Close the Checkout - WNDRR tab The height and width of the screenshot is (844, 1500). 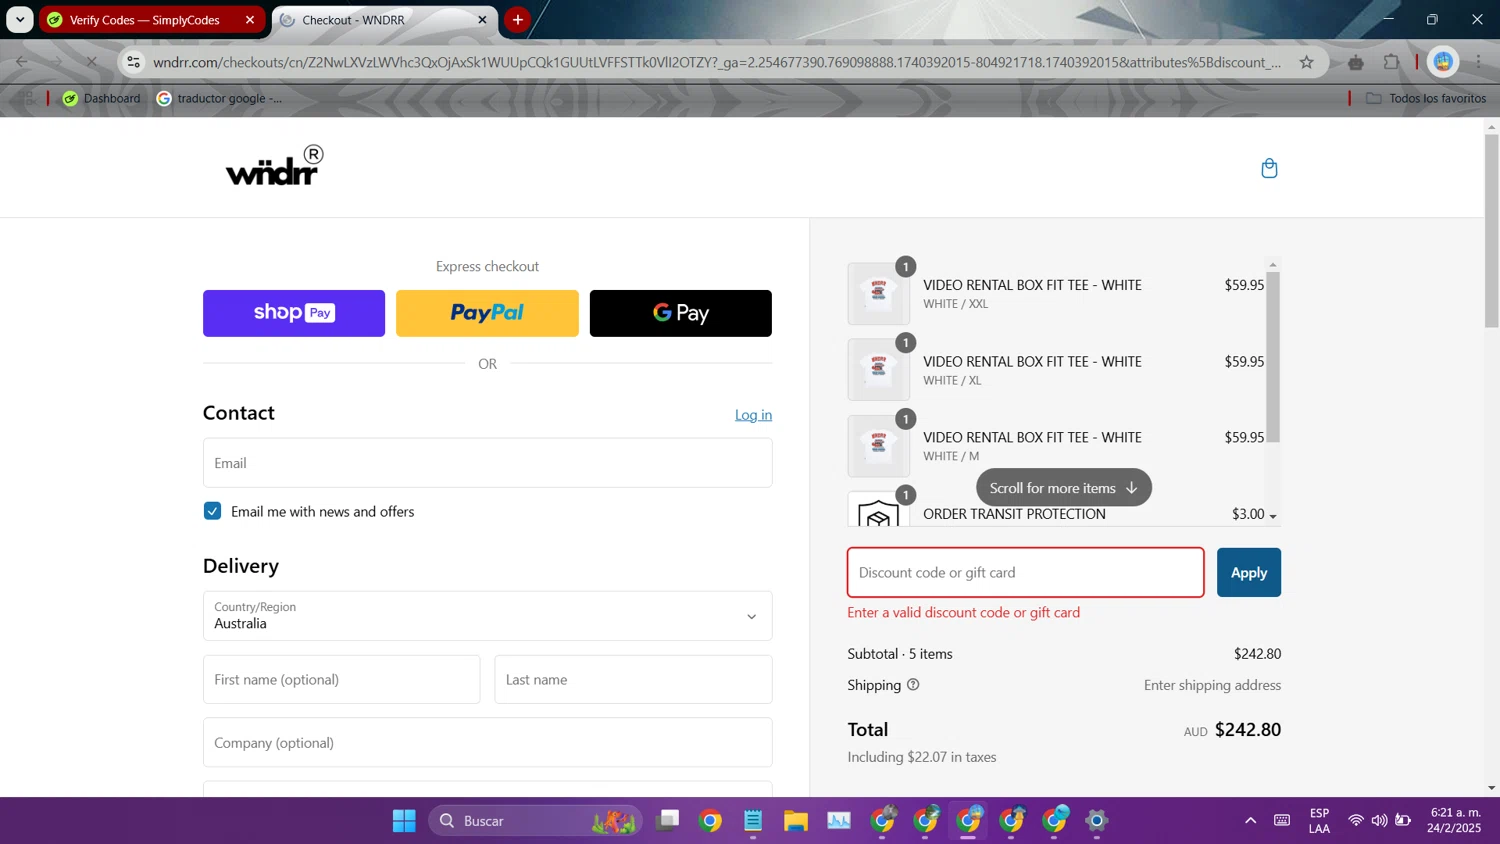click(x=482, y=20)
